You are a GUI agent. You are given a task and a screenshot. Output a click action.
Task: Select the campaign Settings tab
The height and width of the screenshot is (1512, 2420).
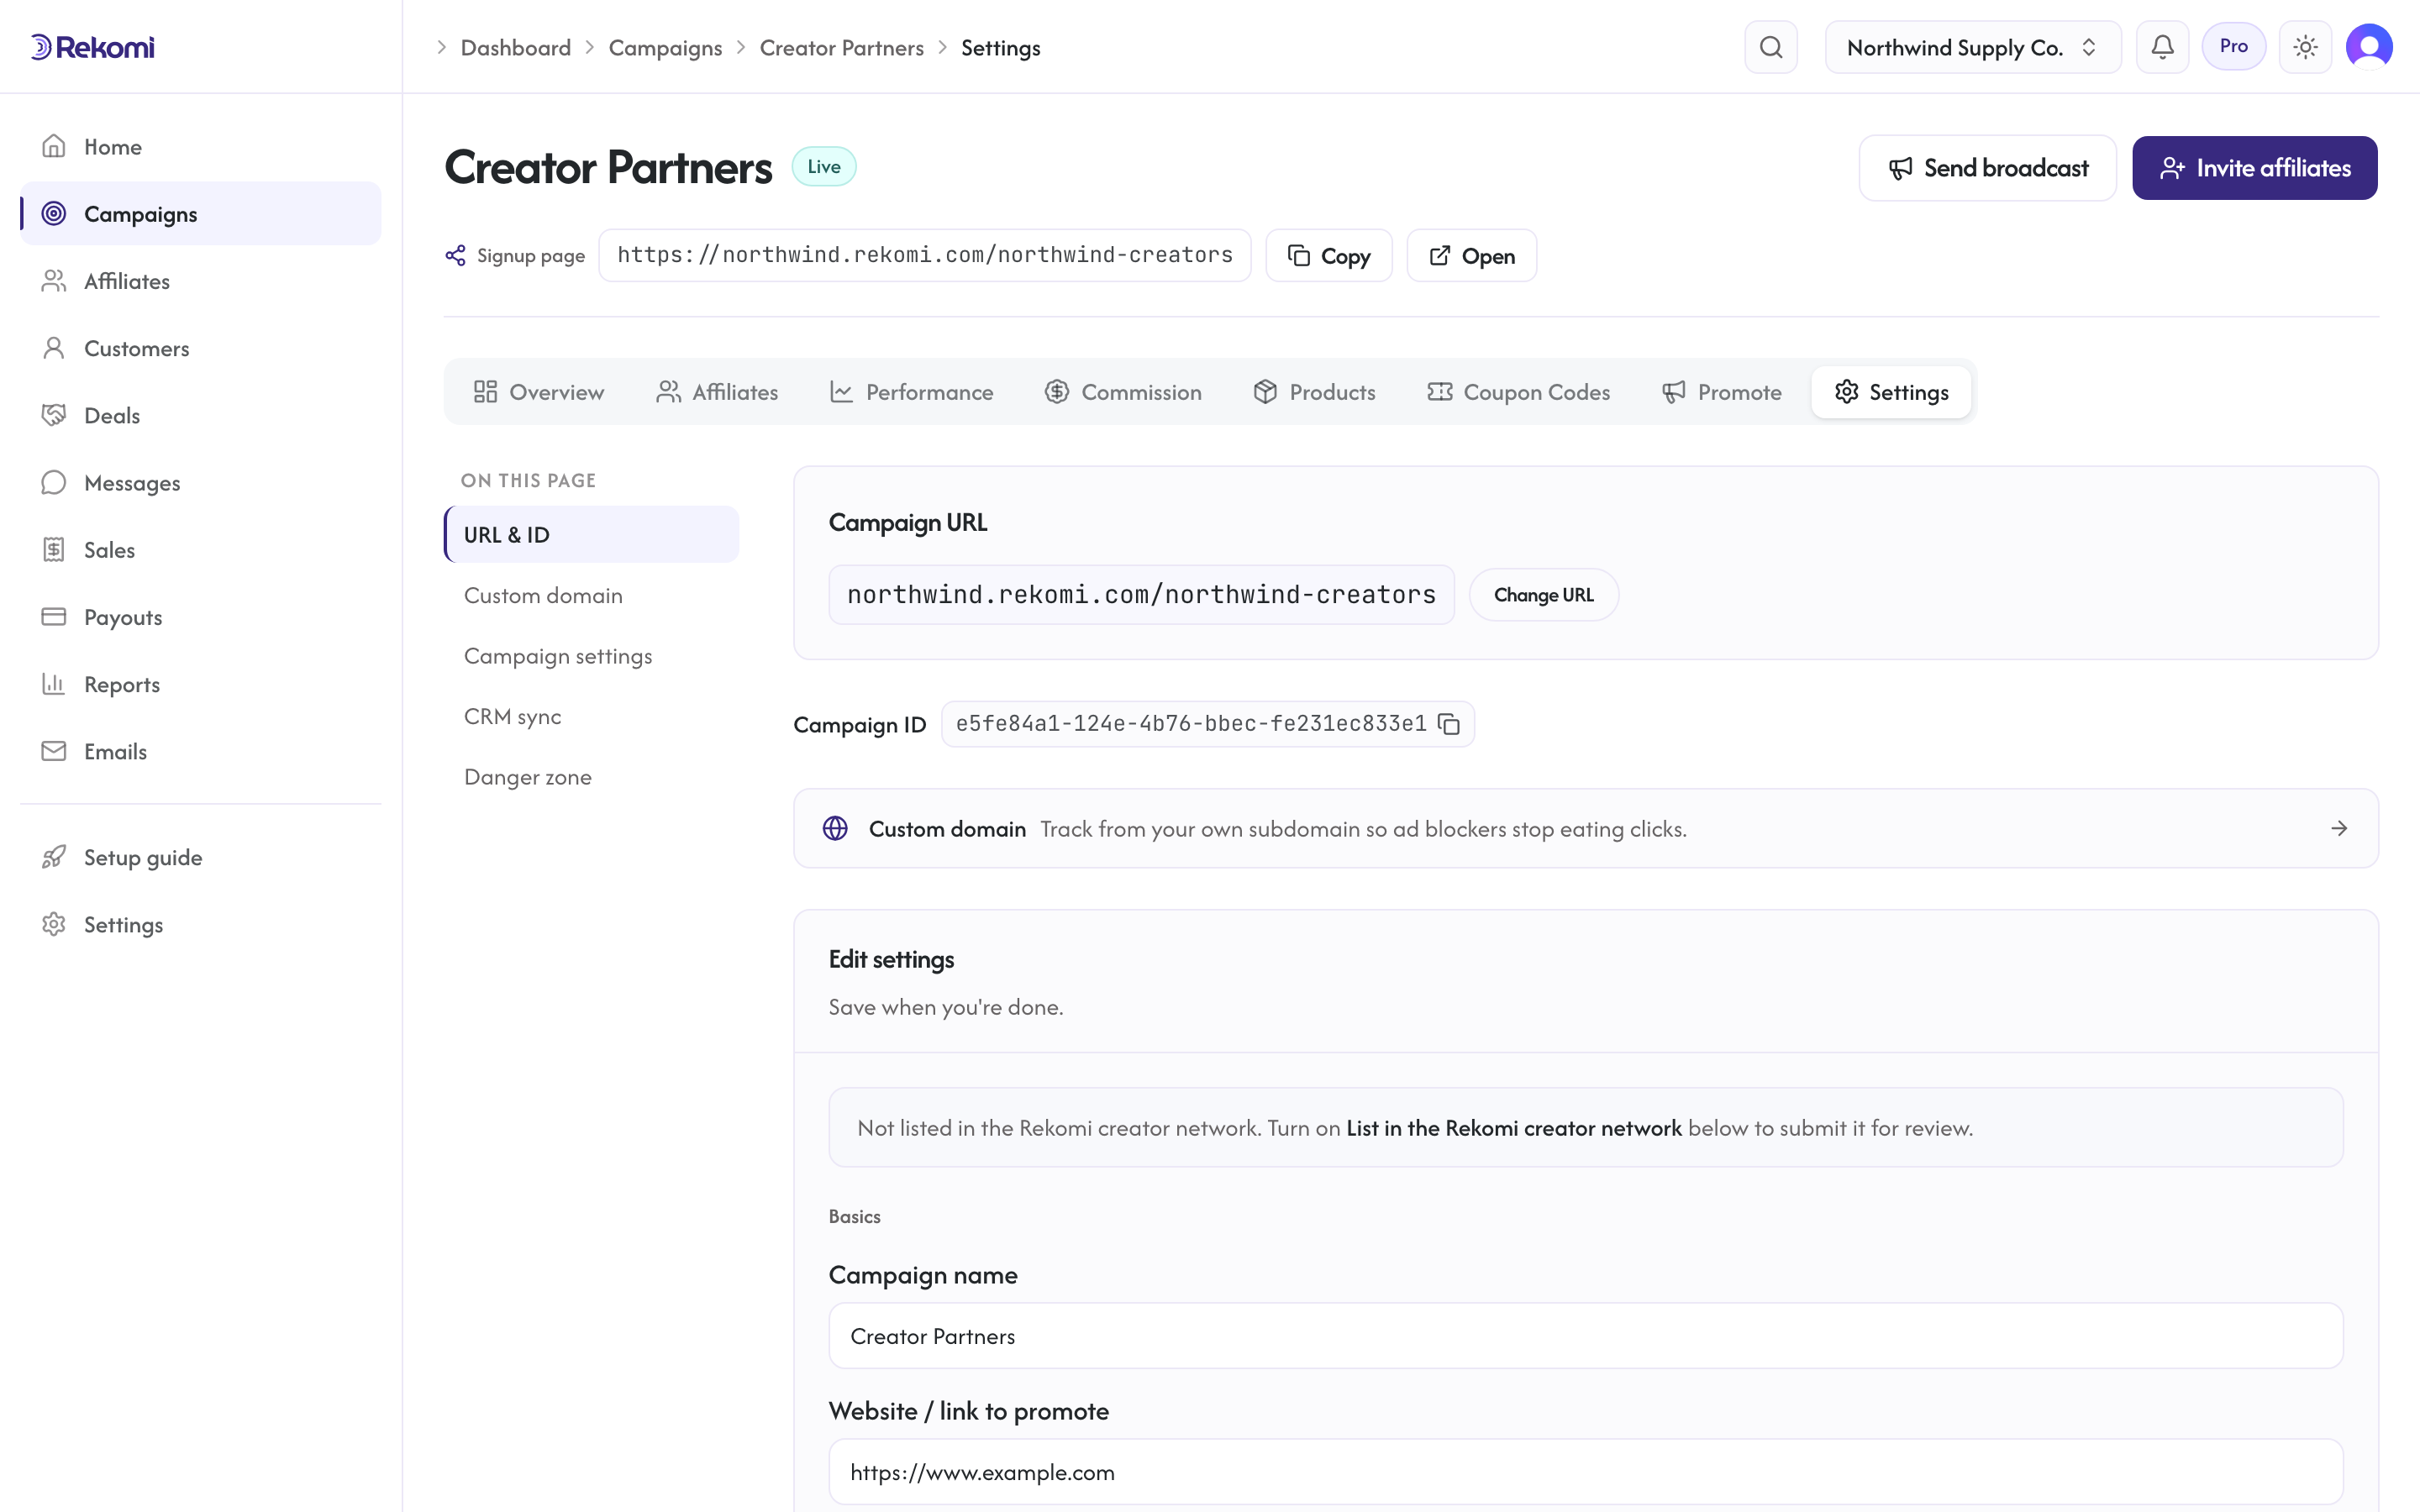[1891, 392]
